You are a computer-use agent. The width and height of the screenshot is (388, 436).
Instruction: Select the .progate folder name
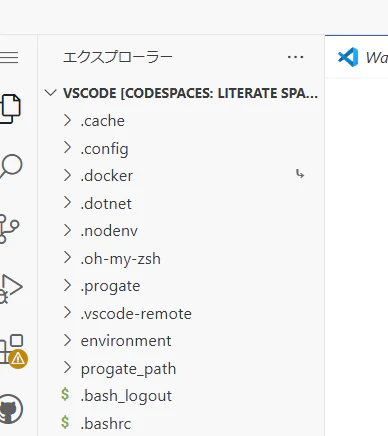click(x=110, y=287)
